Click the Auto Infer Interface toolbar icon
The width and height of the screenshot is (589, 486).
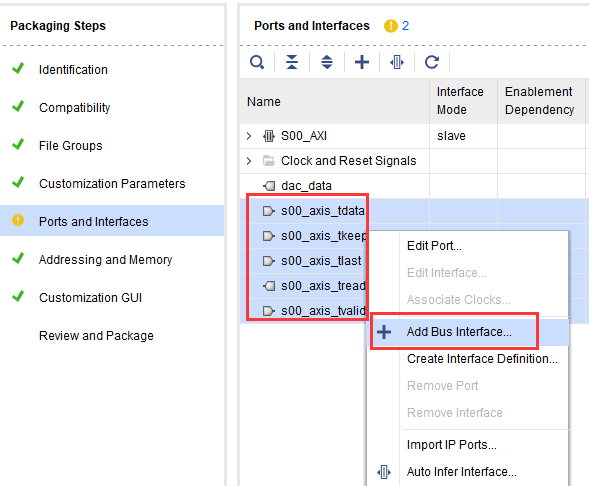point(397,62)
